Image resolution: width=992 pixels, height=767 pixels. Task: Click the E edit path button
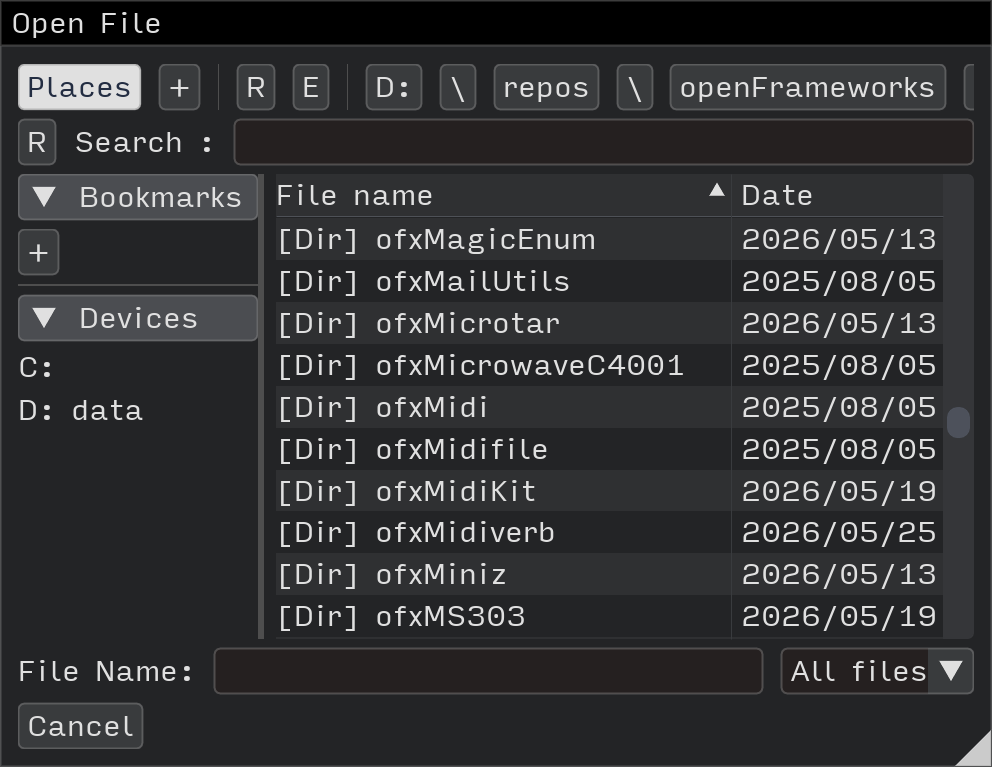point(311,87)
